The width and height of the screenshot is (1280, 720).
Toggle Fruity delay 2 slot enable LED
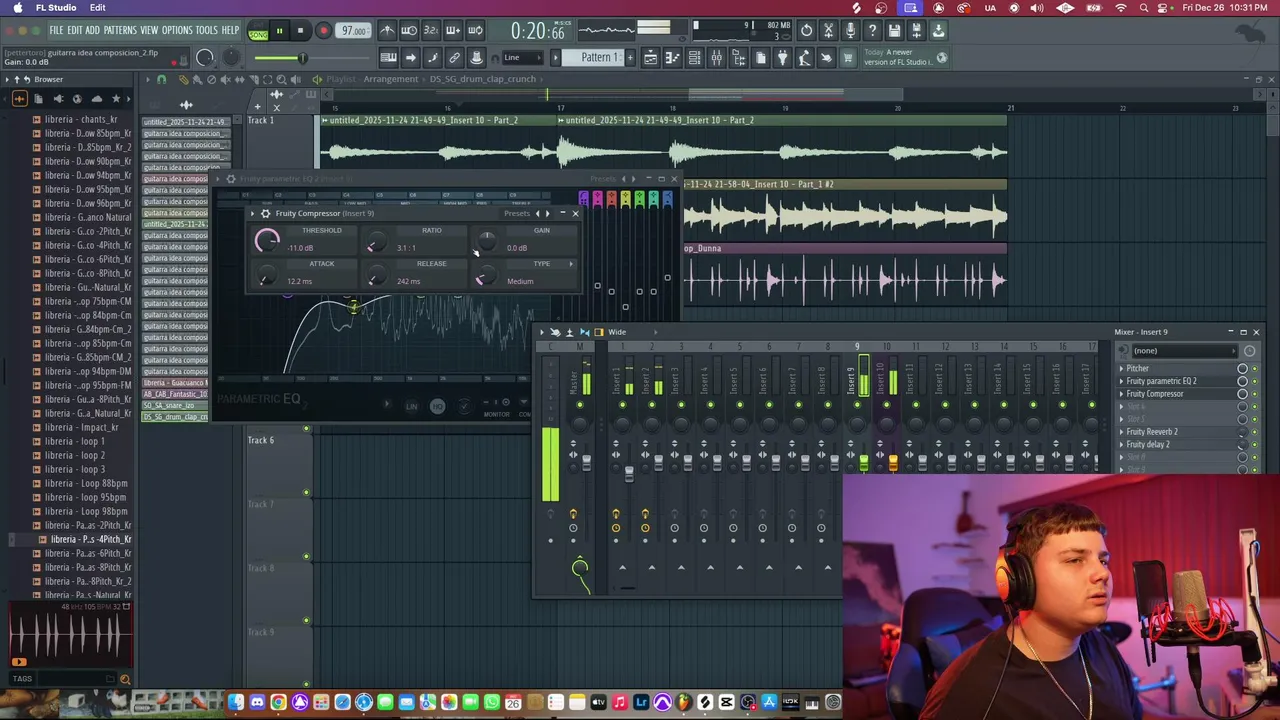point(1255,444)
